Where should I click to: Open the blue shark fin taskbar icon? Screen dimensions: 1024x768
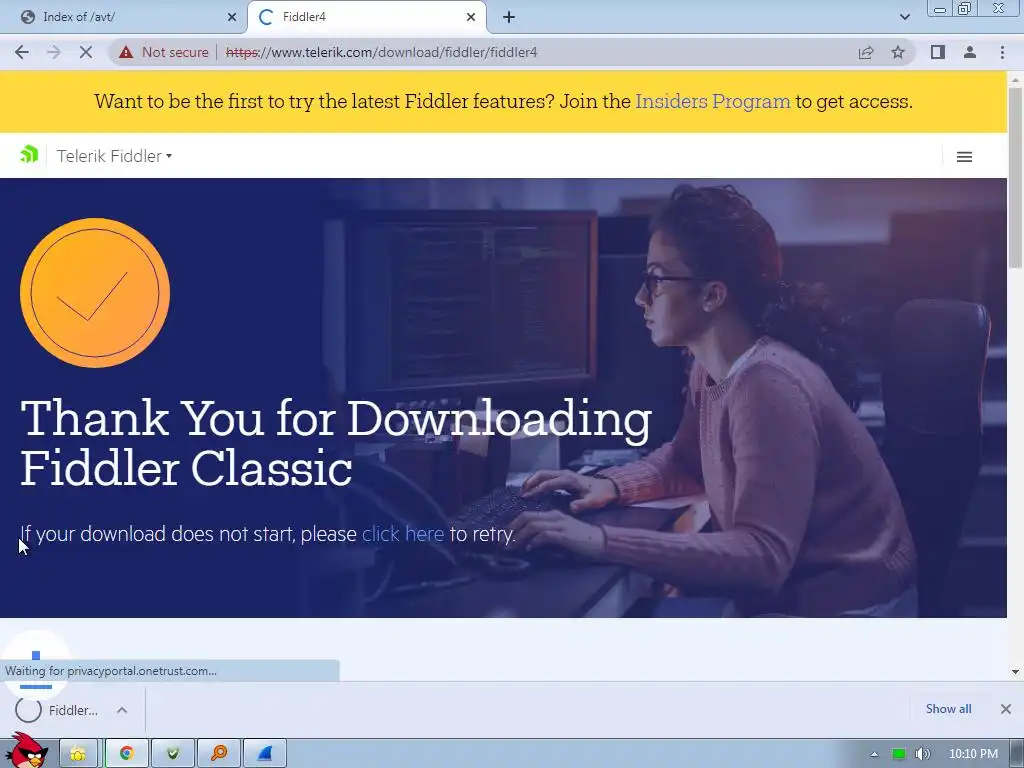[264, 754]
